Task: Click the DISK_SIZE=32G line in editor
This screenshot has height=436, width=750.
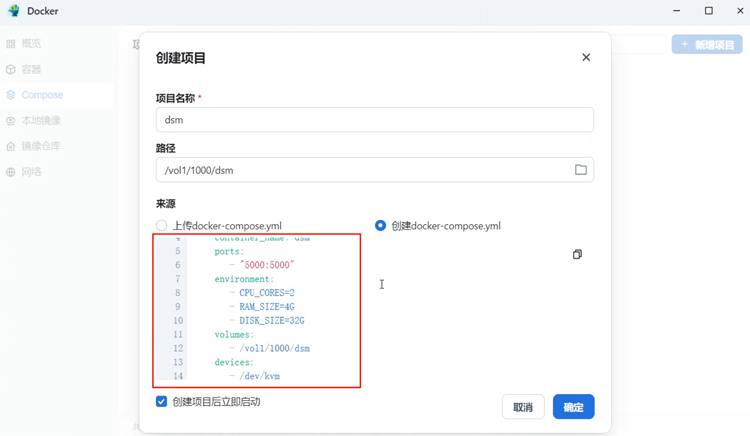Action: (272, 320)
